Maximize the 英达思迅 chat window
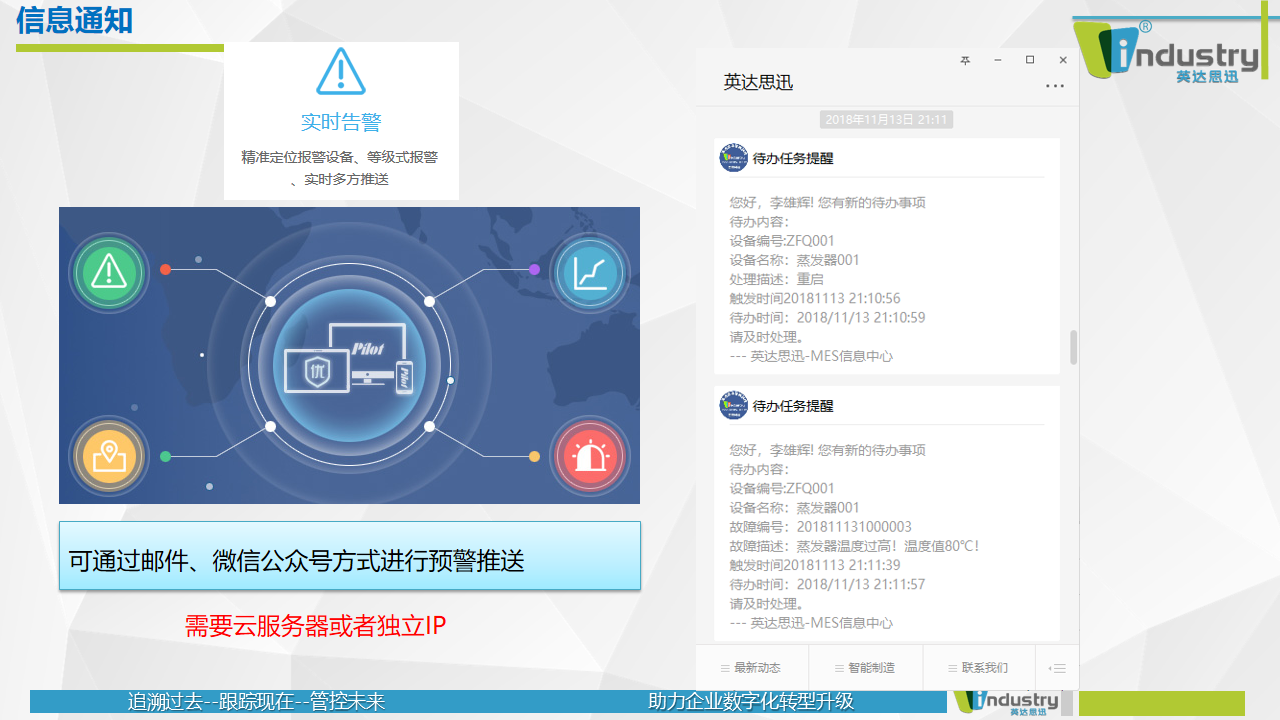The height and width of the screenshot is (720, 1280). tap(1030, 61)
